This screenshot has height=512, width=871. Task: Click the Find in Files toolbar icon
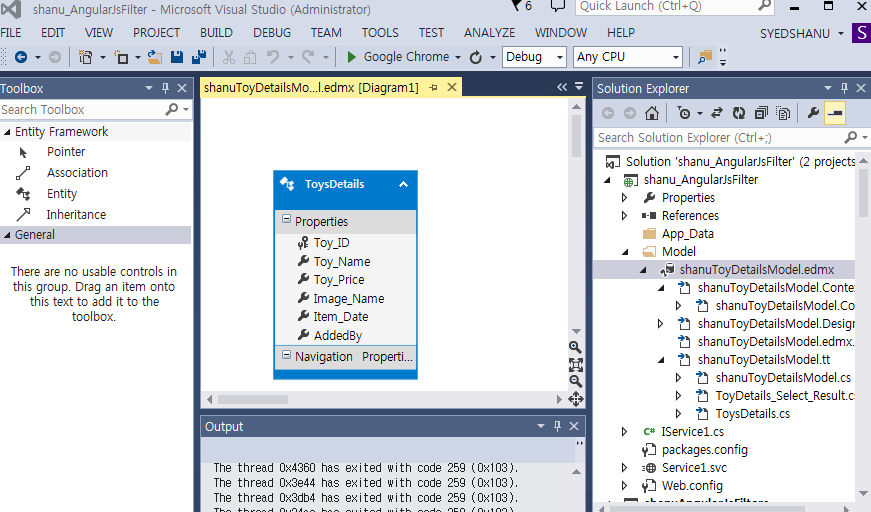click(705, 57)
